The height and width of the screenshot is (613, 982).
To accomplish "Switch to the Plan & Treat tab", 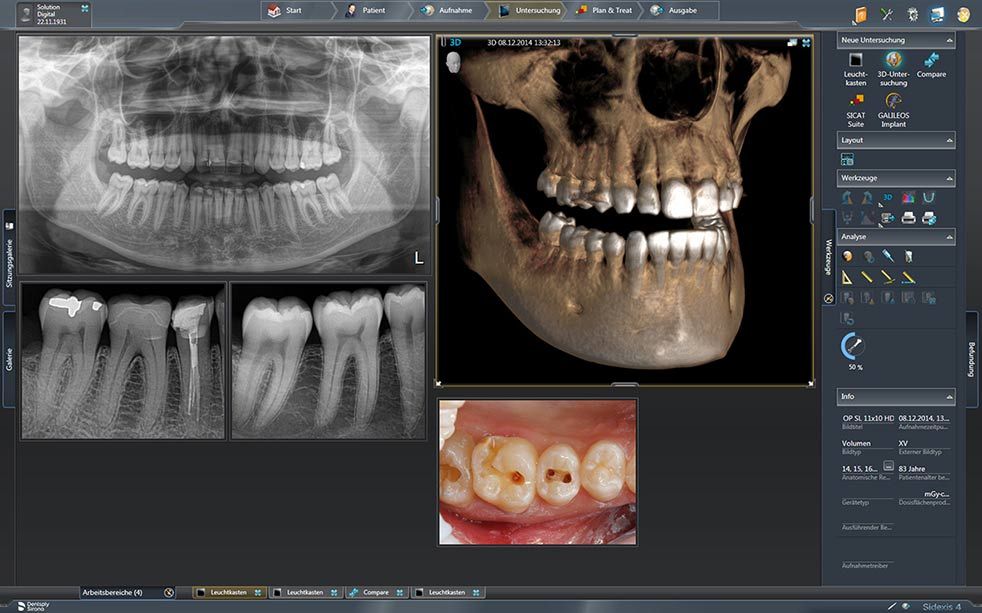I will (x=604, y=10).
